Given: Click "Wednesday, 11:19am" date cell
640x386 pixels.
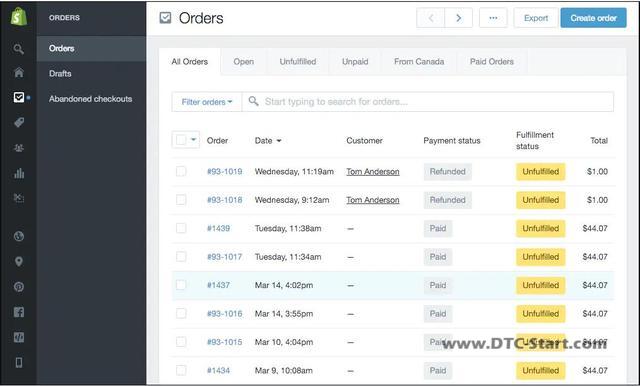Looking at the screenshot, I should [294, 171].
